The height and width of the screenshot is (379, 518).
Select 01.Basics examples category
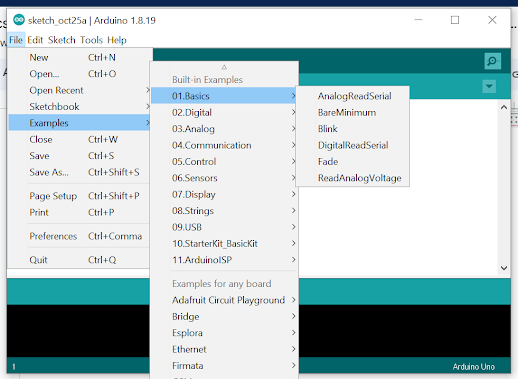click(224, 96)
